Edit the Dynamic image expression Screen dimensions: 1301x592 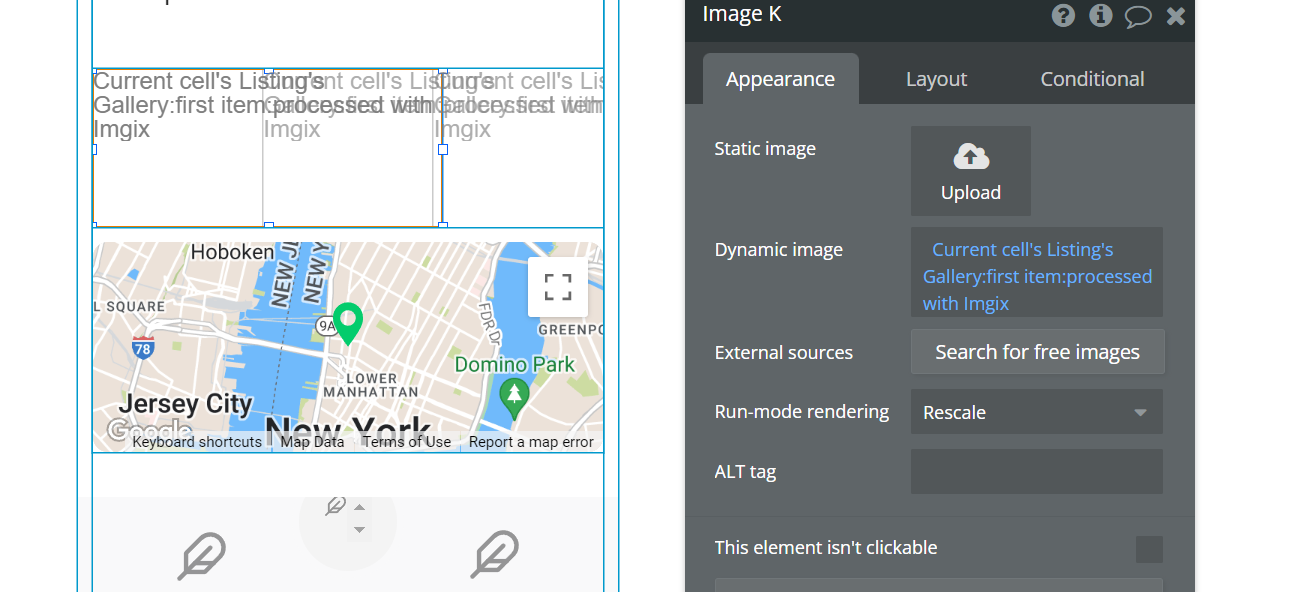tap(1037, 272)
